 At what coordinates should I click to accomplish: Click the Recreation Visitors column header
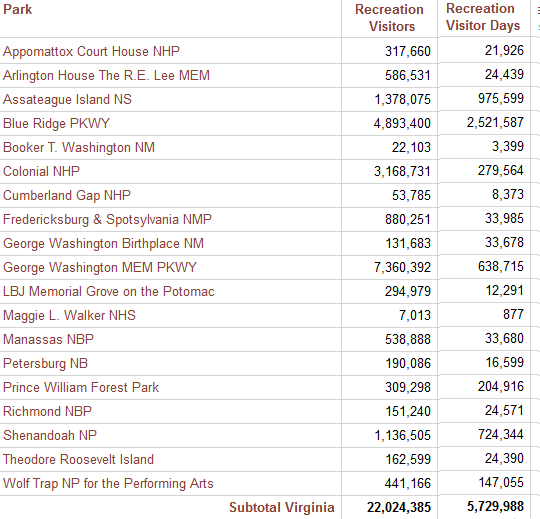(390, 18)
